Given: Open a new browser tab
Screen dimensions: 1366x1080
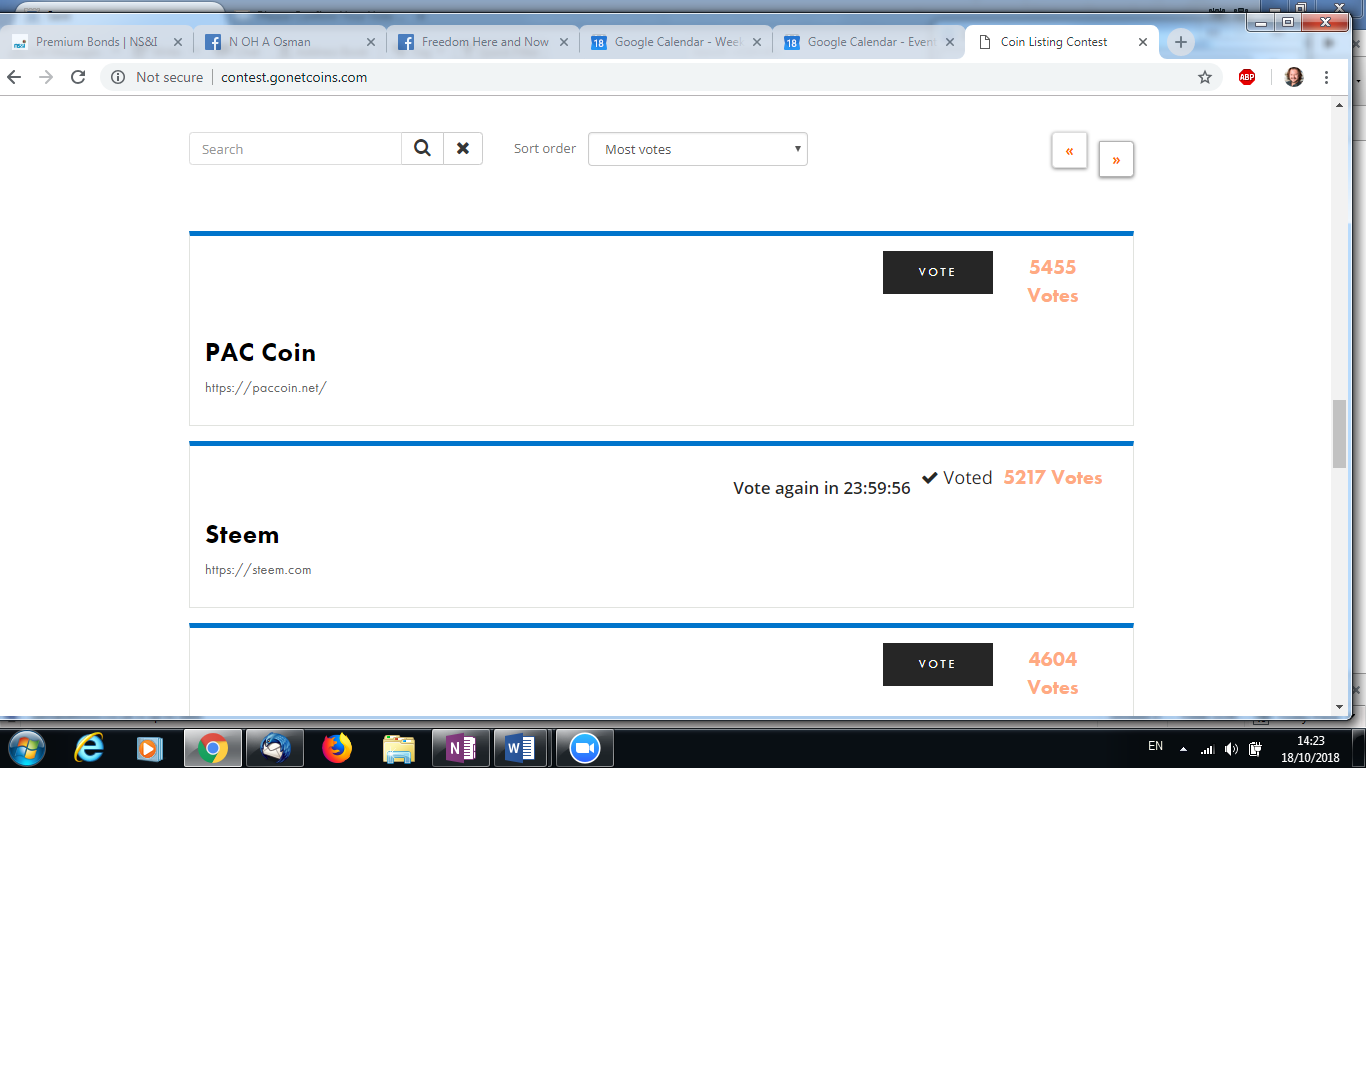Looking at the screenshot, I should (x=1181, y=42).
